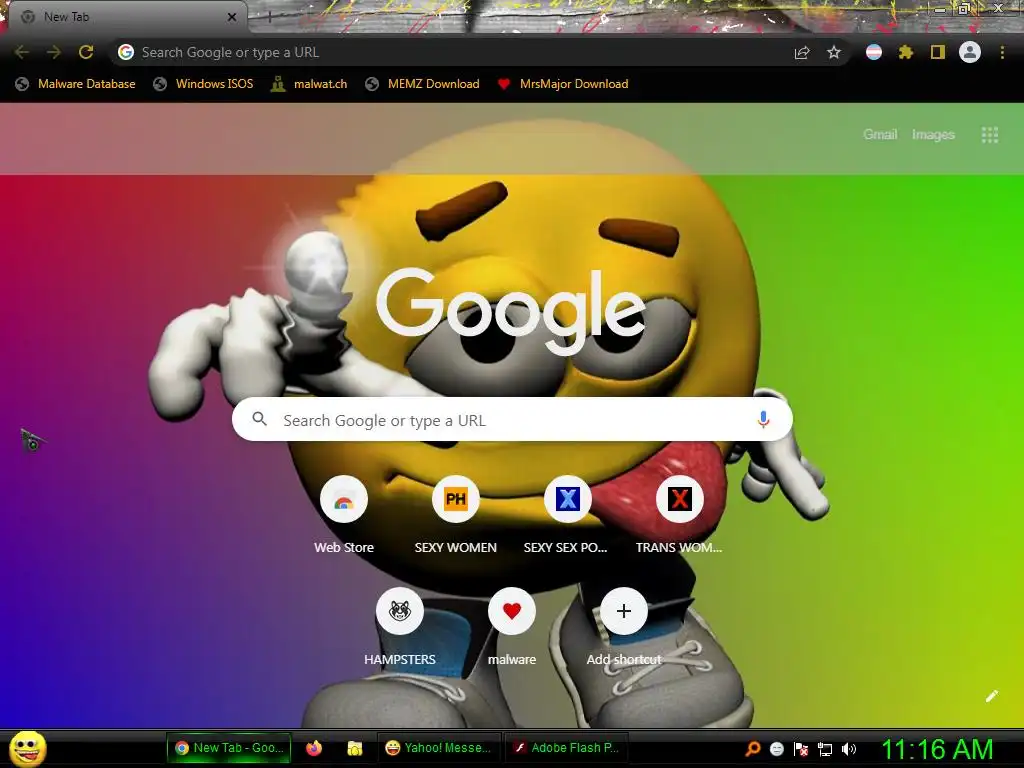The width and height of the screenshot is (1024, 768).
Task: Reload the page with refresh icon
Action: tap(86, 52)
